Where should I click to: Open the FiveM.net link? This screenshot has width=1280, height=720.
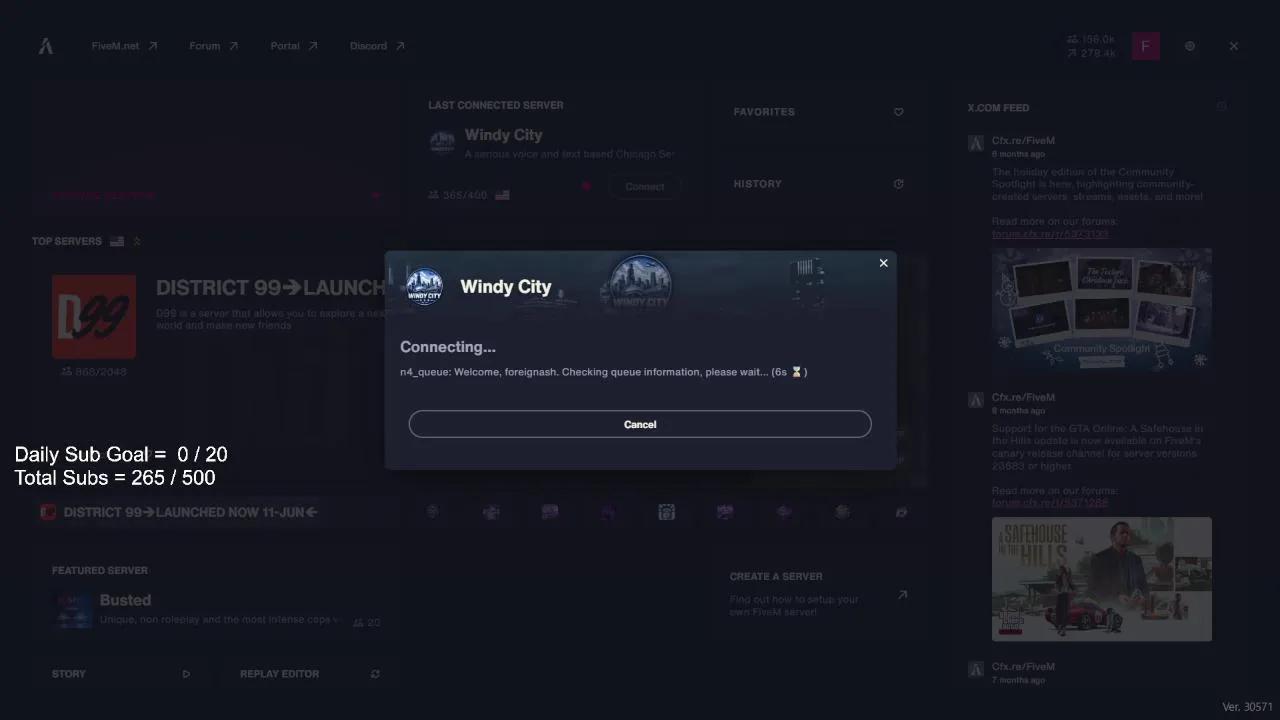[124, 46]
